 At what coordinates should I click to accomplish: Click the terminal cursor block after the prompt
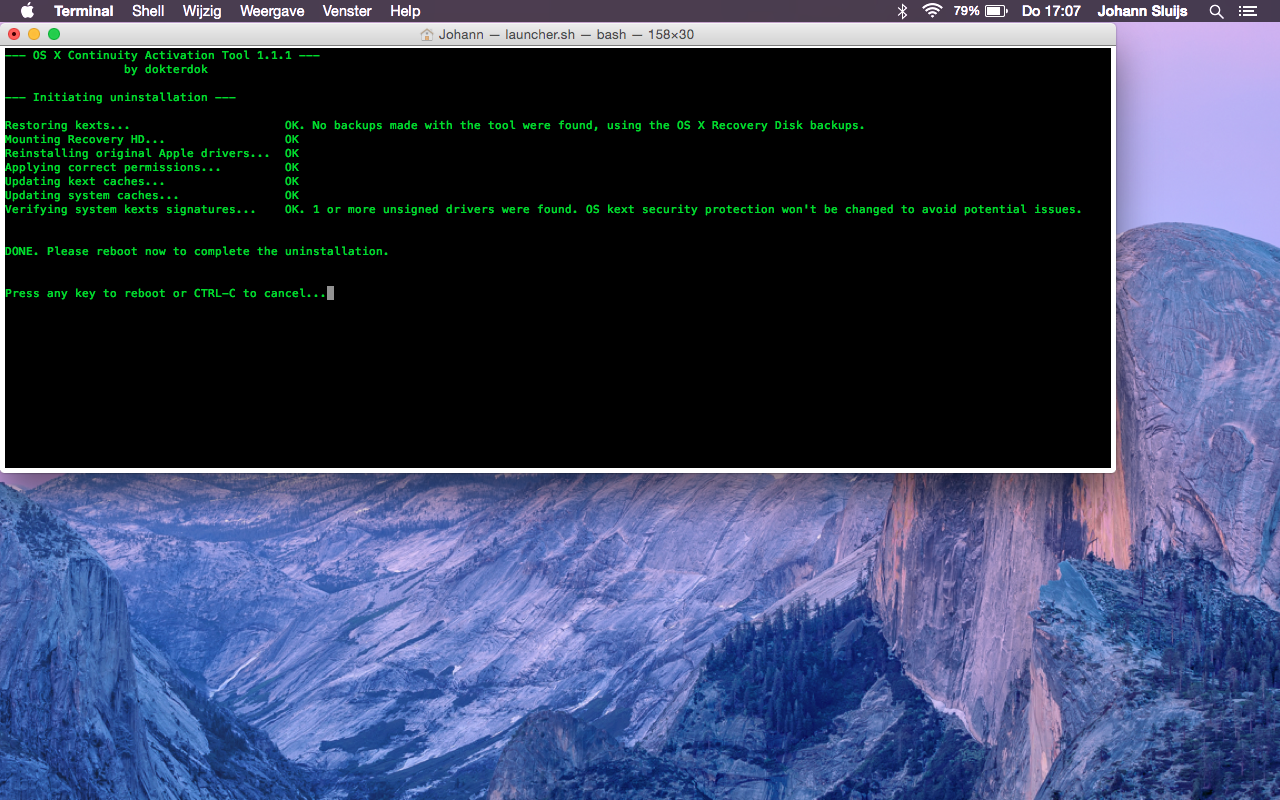click(x=330, y=293)
